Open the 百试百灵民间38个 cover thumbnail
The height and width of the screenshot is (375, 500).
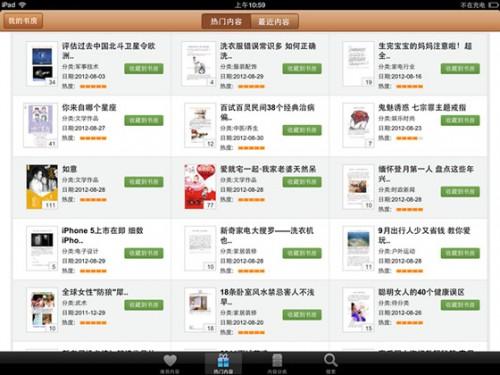pyautogui.click(x=200, y=125)
